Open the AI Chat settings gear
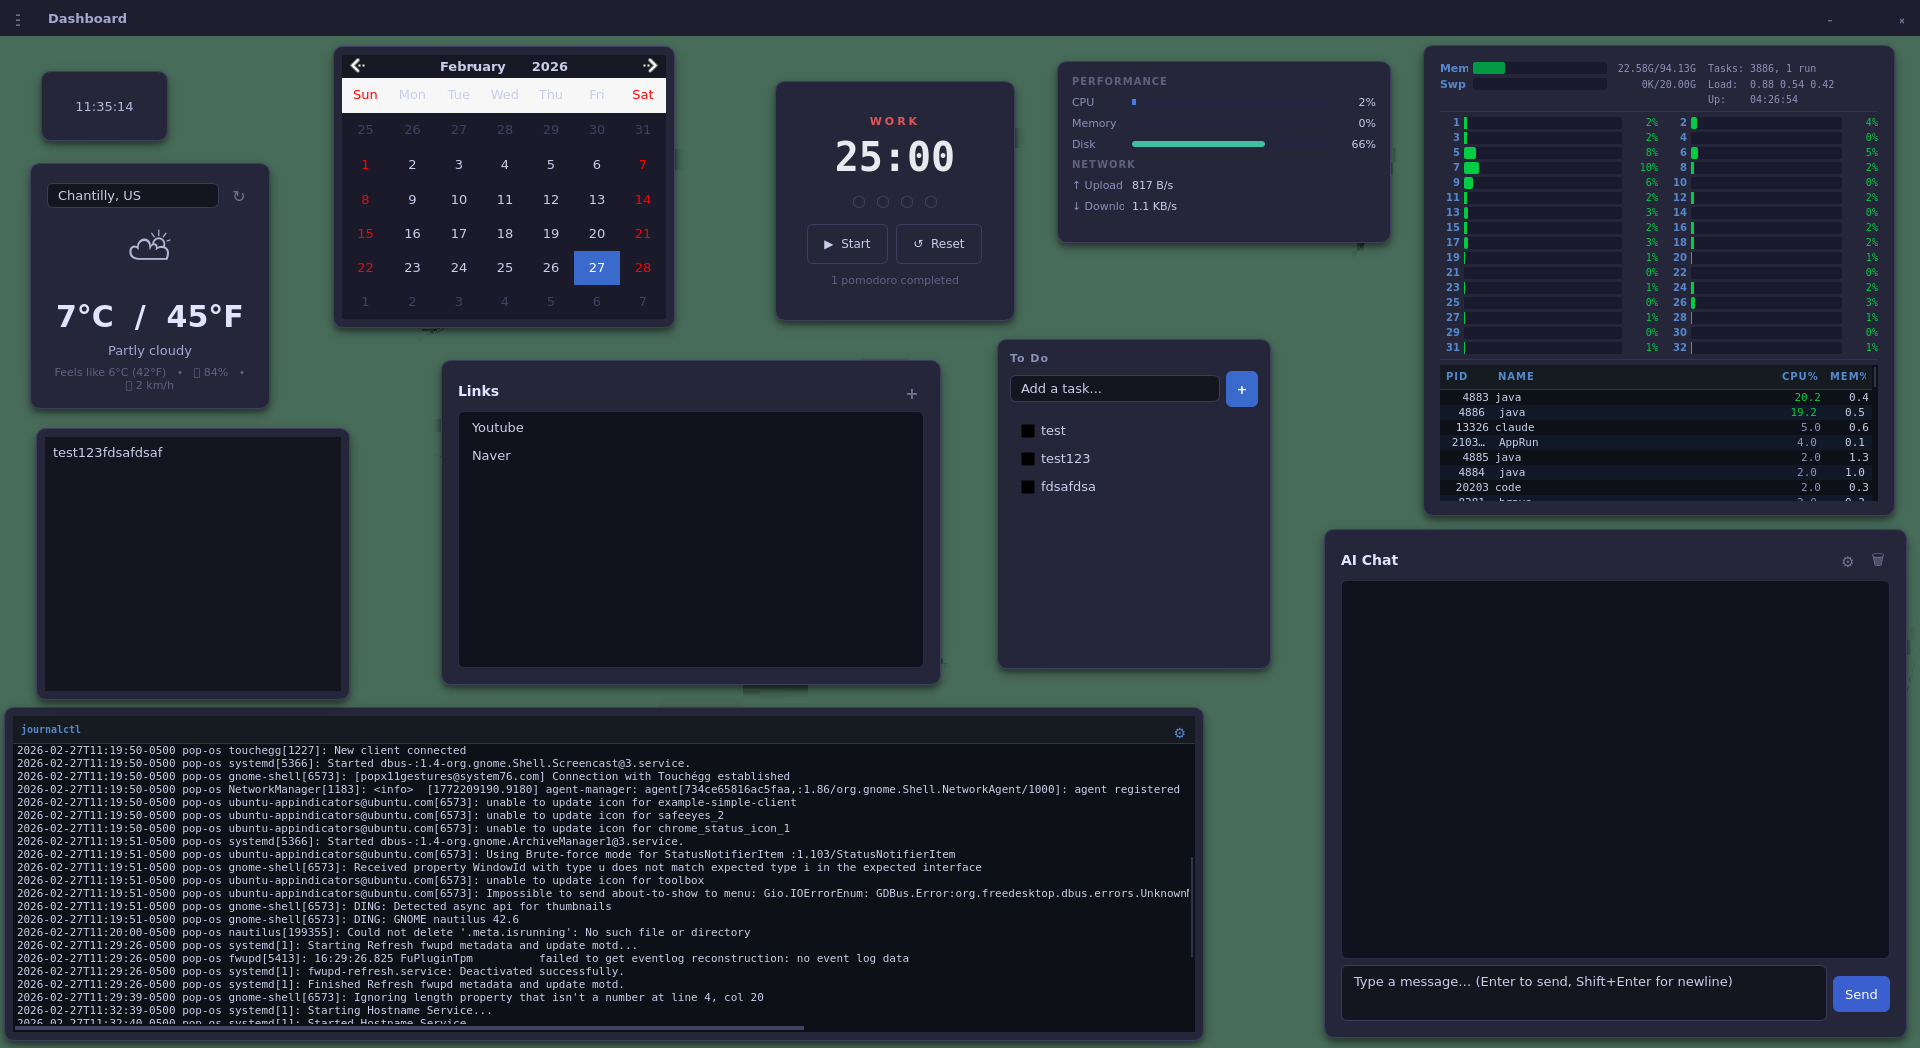The image size is (1920, 1048). [x=1847, y=561]
